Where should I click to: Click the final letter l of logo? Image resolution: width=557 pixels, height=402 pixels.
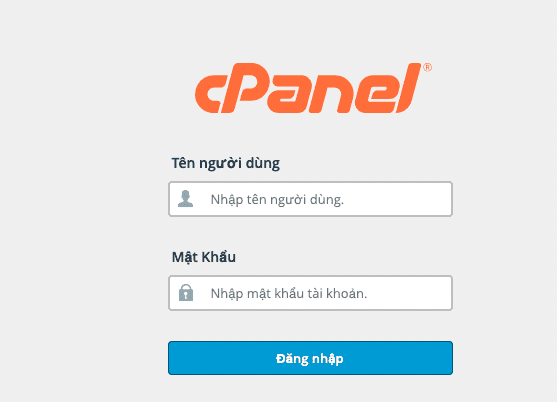coord(409,88)
